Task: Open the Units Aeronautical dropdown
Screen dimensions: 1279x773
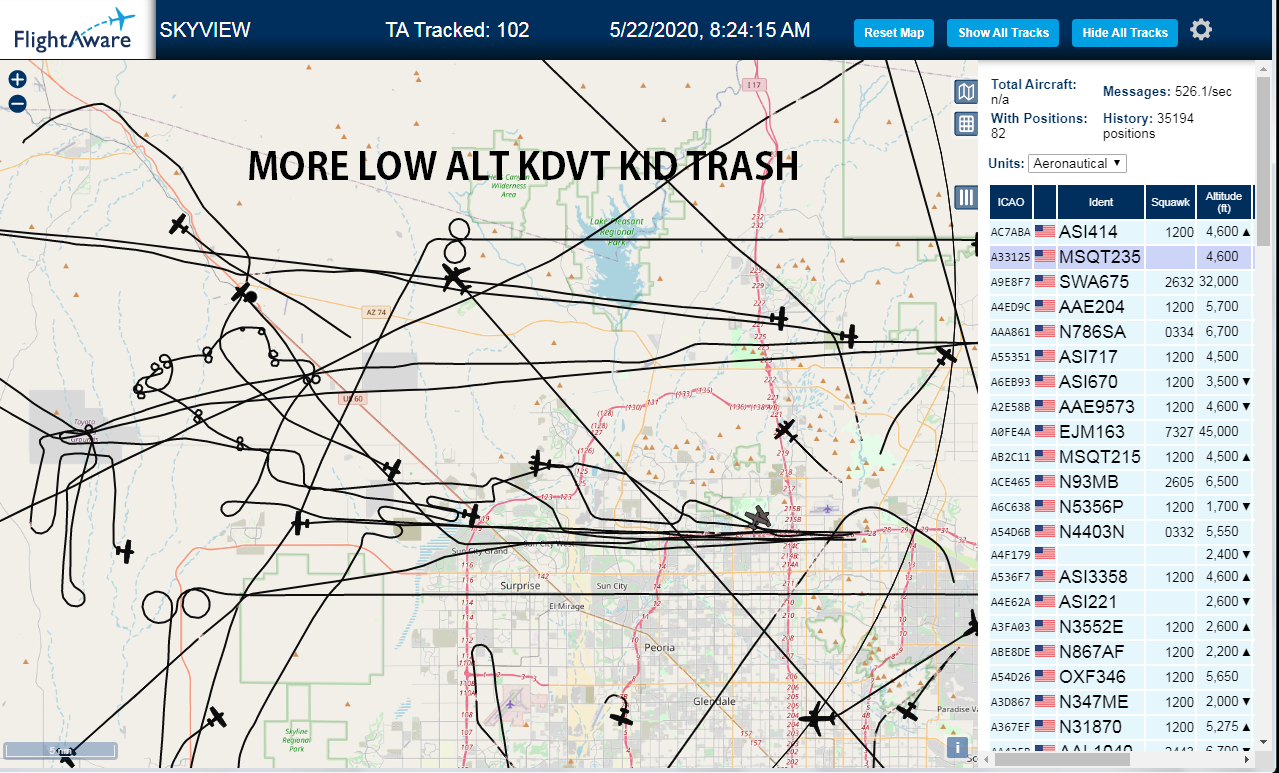Action: point(1077,163)
